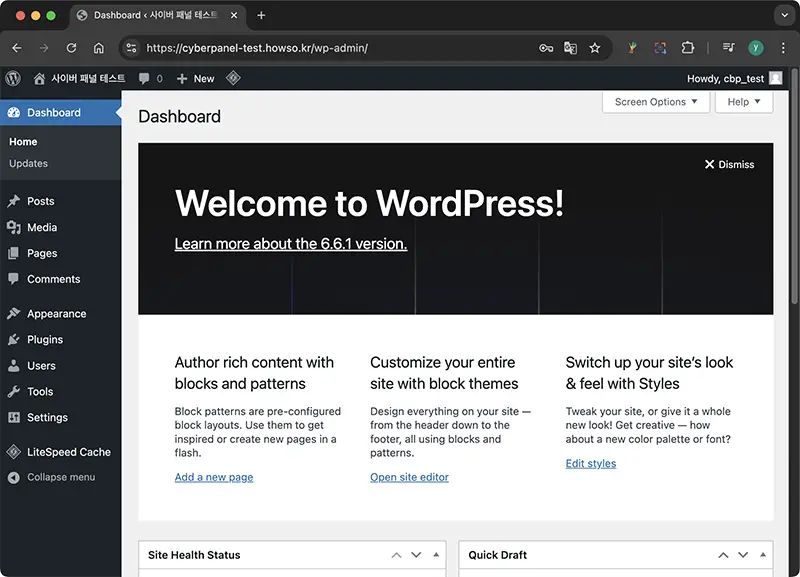Focus the browser address bar URL
The height and width of the screenshot is (577, 800).
[257, 48]
